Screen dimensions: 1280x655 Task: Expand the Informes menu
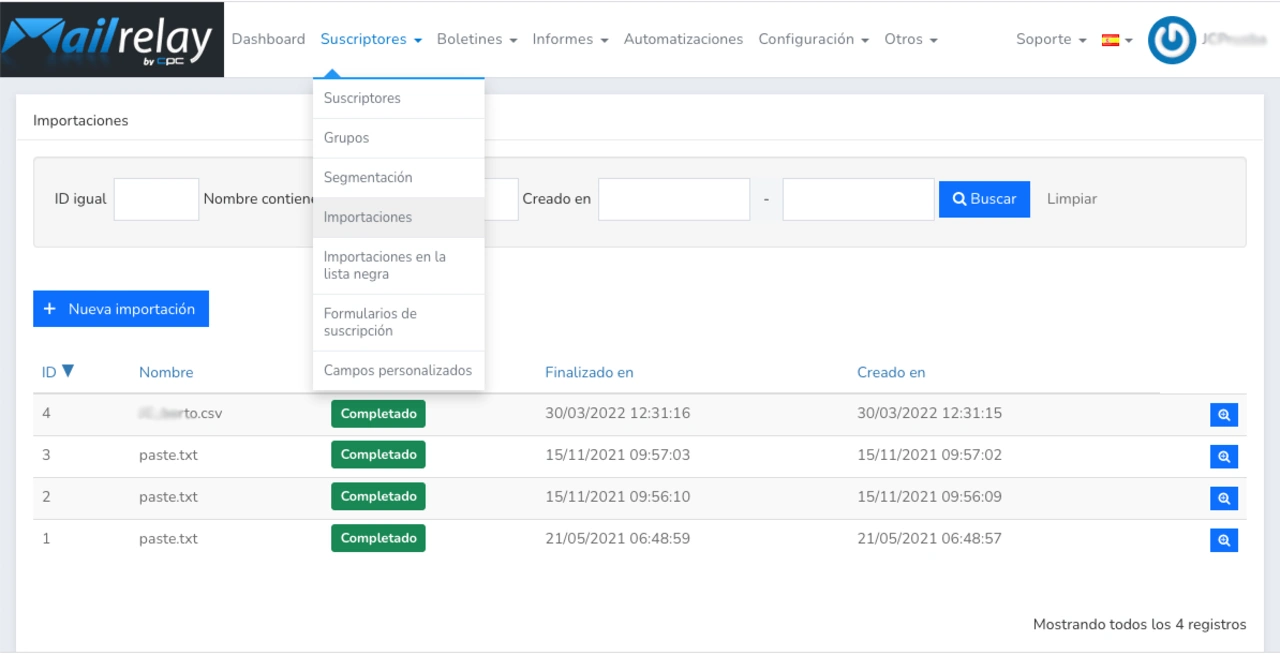[x=570, y=39]
